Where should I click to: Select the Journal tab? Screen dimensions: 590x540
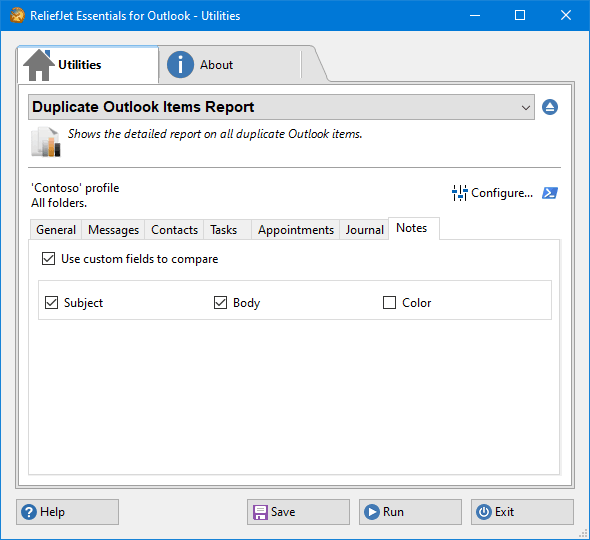(x=364, y=230)
